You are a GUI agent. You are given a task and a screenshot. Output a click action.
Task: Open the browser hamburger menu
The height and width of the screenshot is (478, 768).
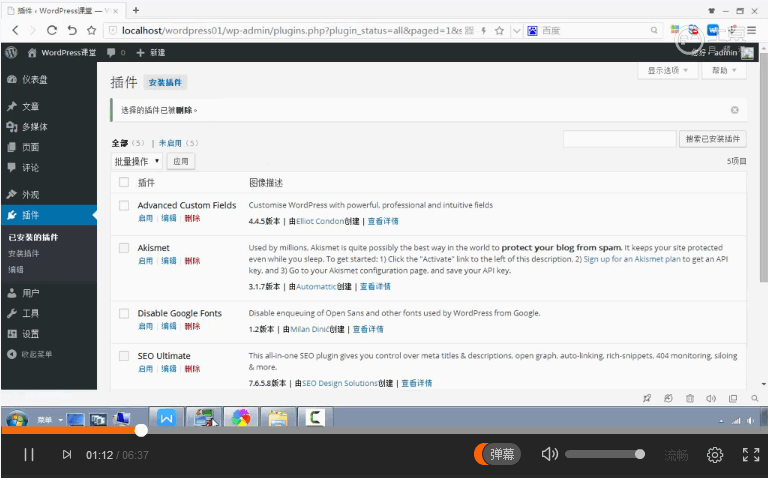(752, 30)
